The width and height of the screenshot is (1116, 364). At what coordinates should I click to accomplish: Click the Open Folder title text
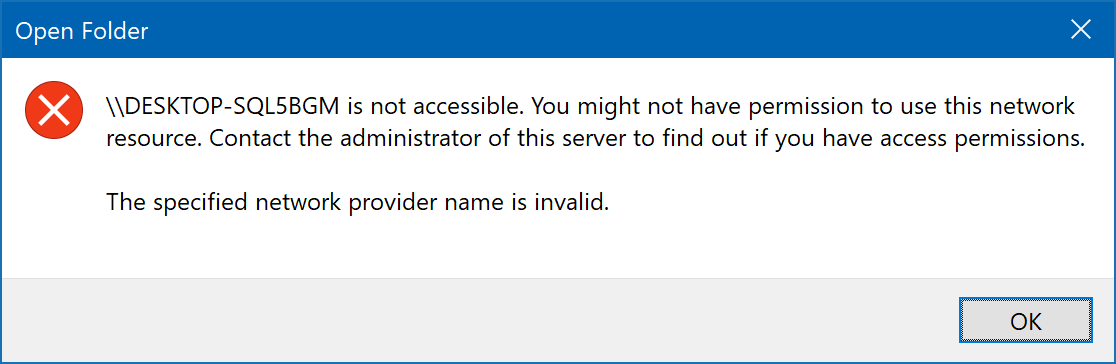tap(81, 31)
